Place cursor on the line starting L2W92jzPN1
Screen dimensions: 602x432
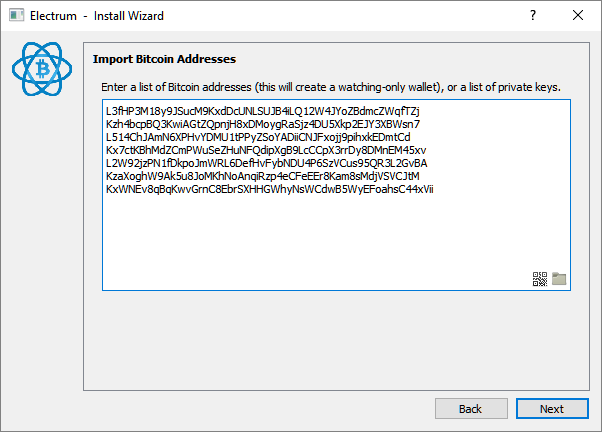266,164
